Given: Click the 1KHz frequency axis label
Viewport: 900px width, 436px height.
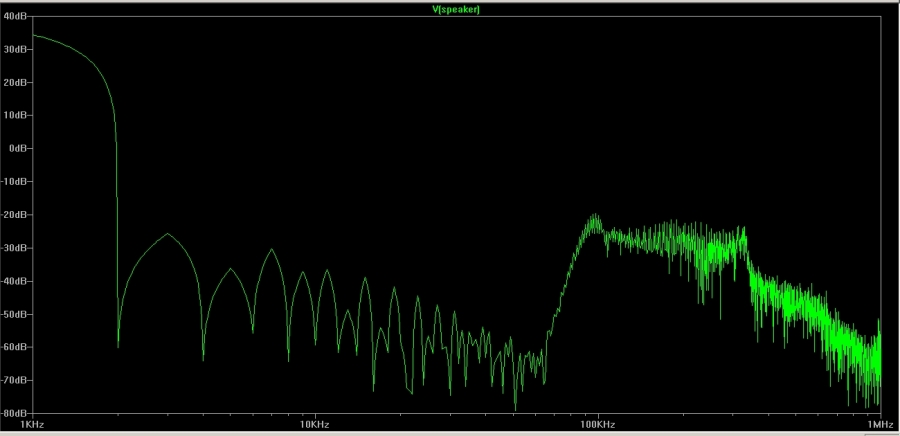Looking at the screenshot, I should click(x=33, y=425).
